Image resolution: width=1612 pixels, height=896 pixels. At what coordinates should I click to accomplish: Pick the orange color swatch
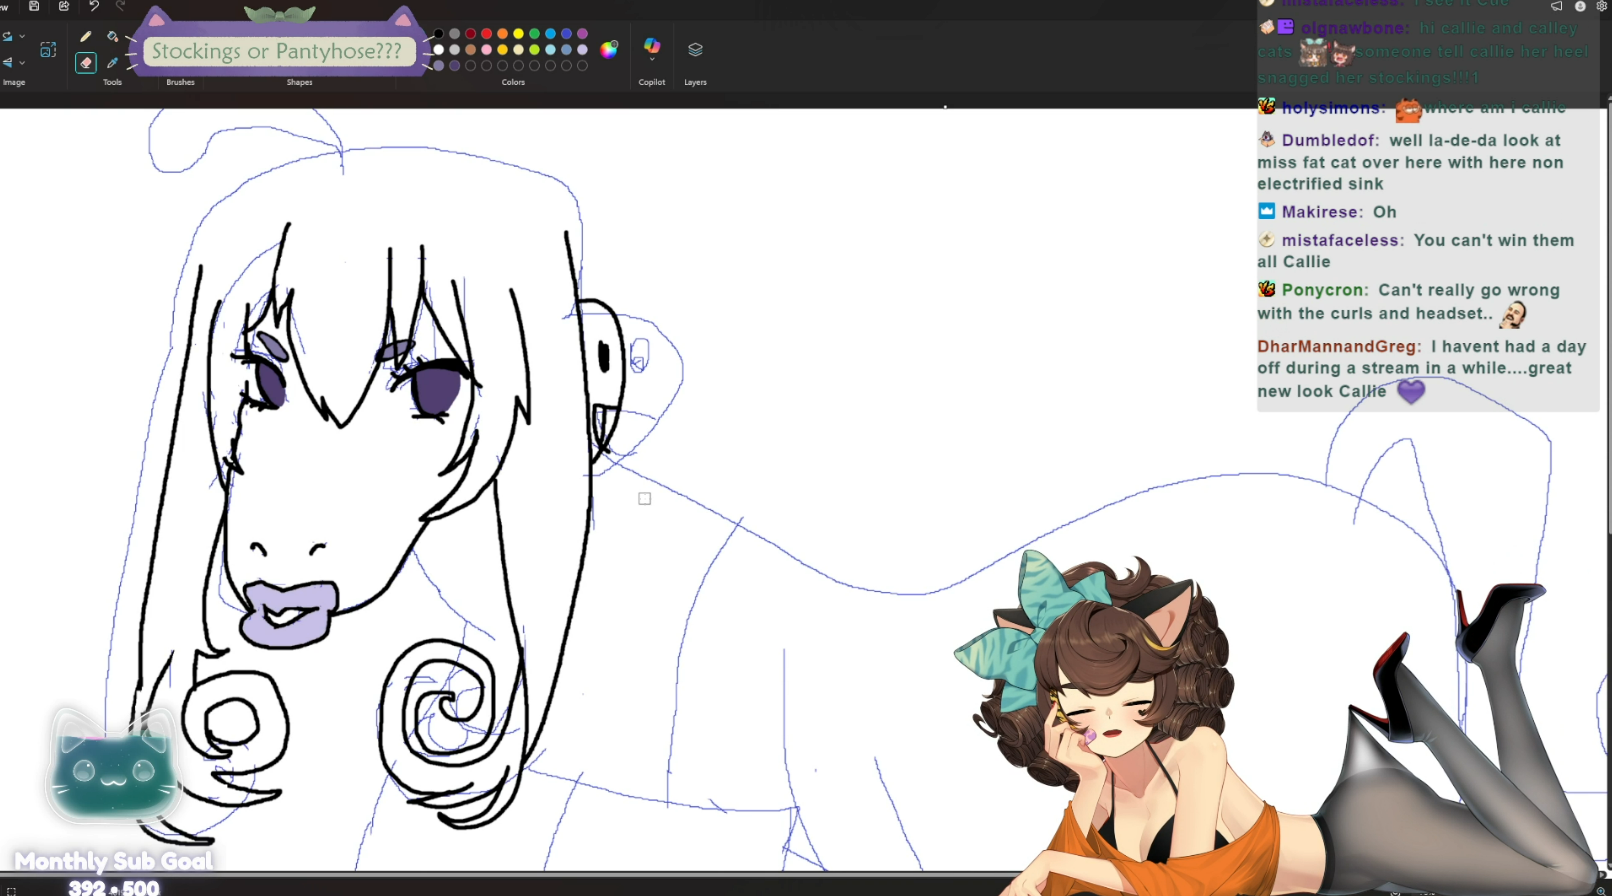(x=503, y=34)
